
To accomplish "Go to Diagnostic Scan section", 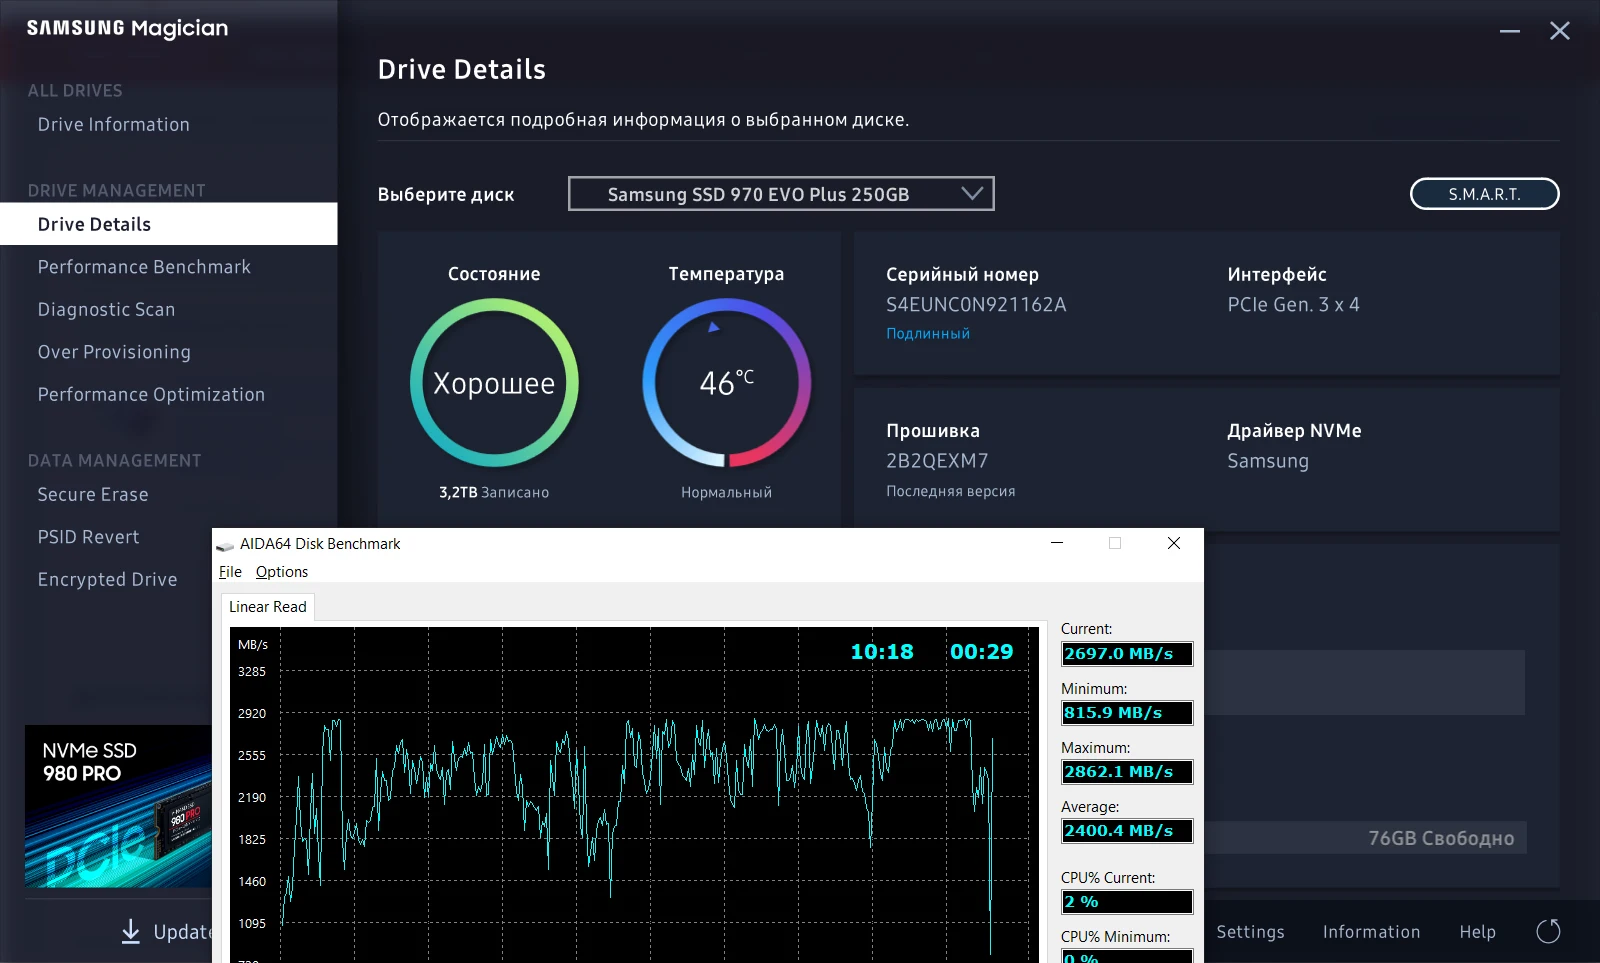I will coord(106,310).
